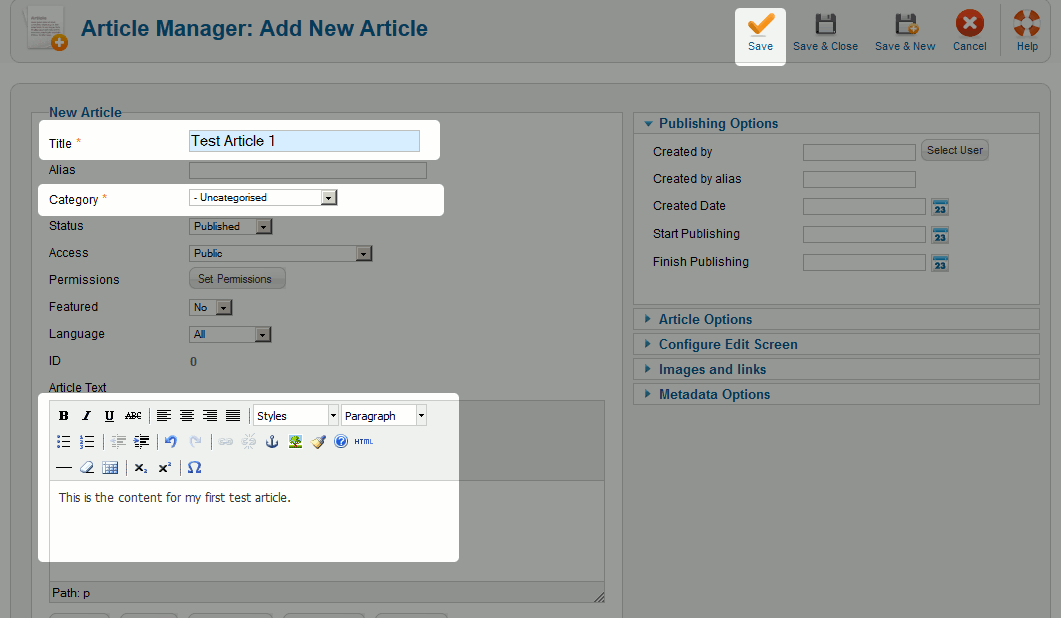The image size is (1061, 618).
Task: Insert a table
Action: pos(110,468)
